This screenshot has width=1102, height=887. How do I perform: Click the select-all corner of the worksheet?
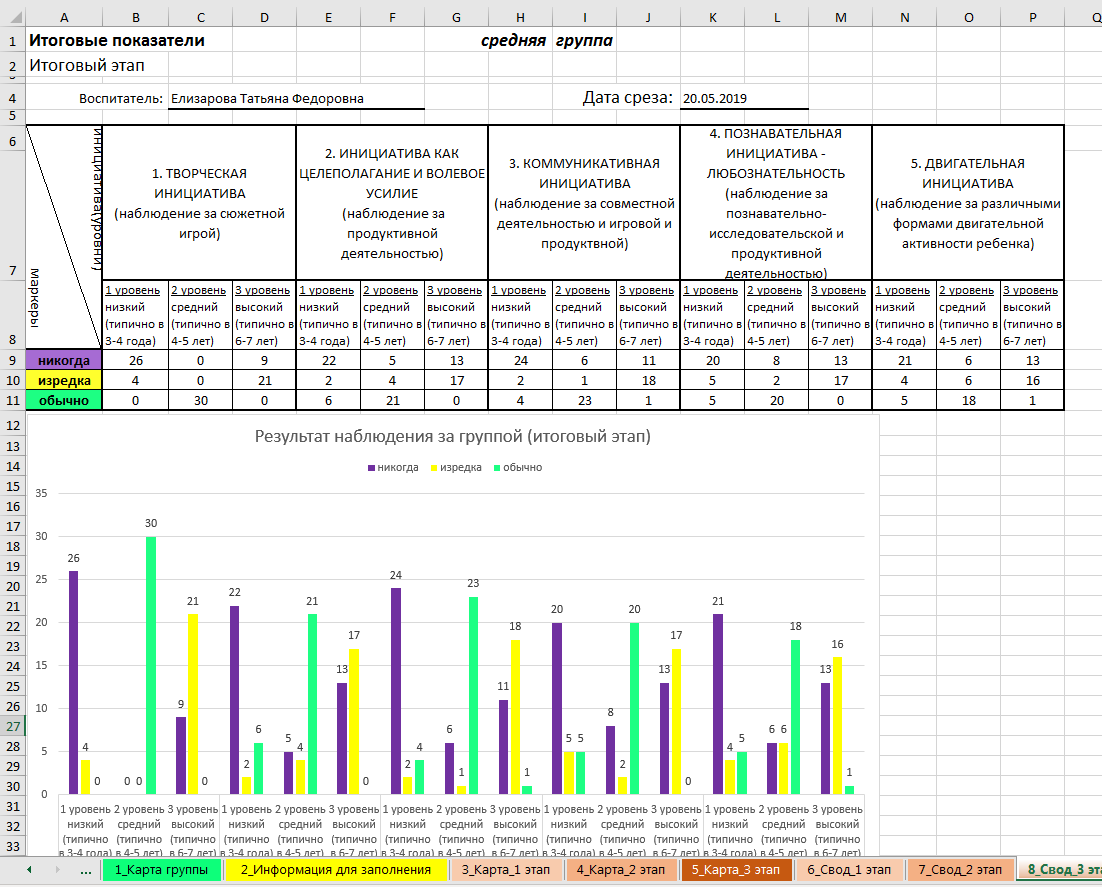[13, 17]
